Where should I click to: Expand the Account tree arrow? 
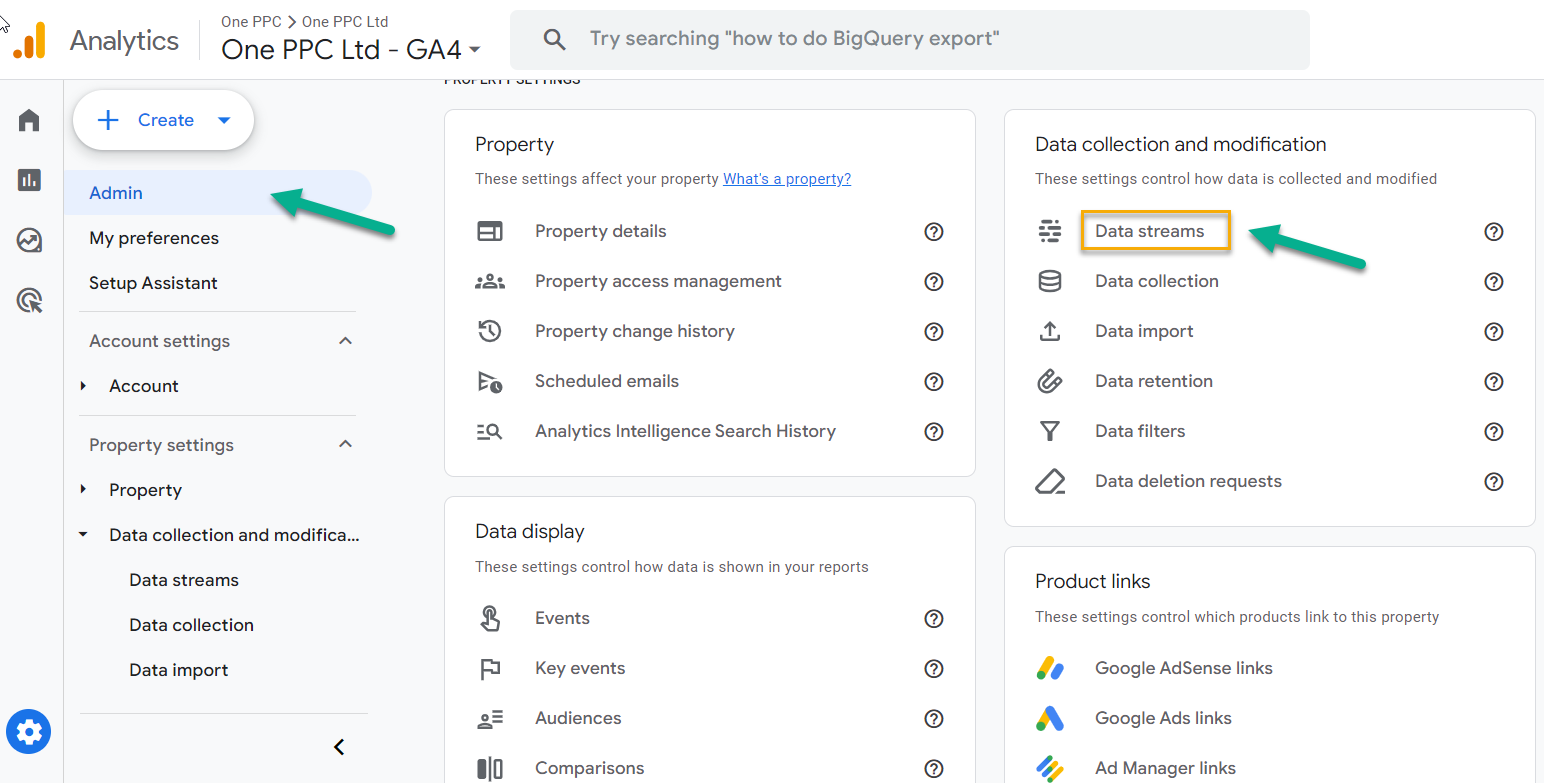84,386
